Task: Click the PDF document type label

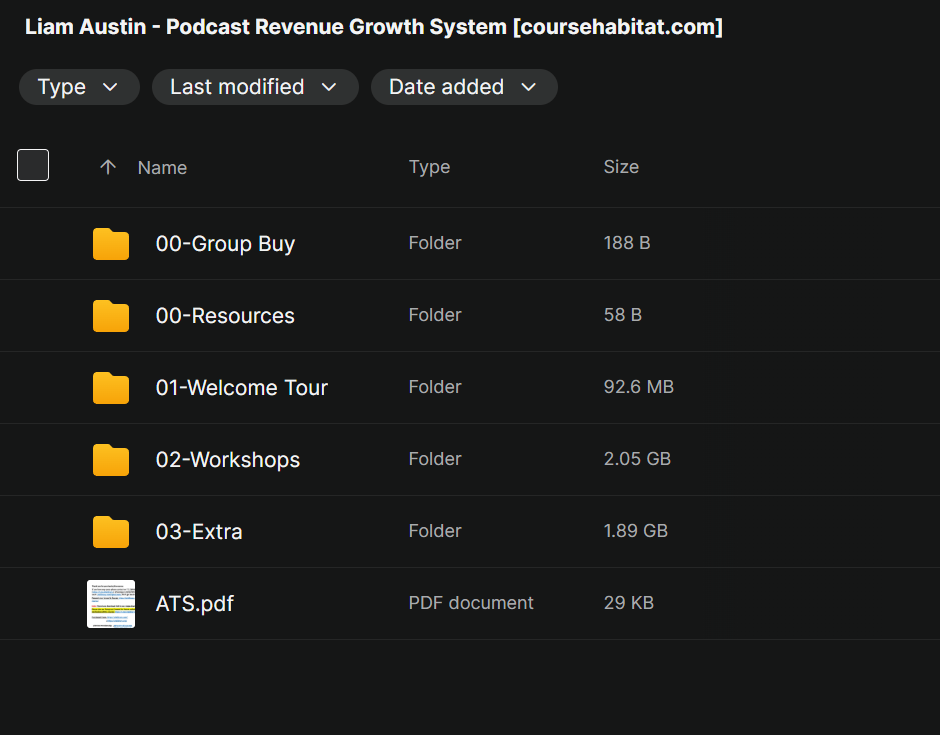Action: [x=471, y=603]
